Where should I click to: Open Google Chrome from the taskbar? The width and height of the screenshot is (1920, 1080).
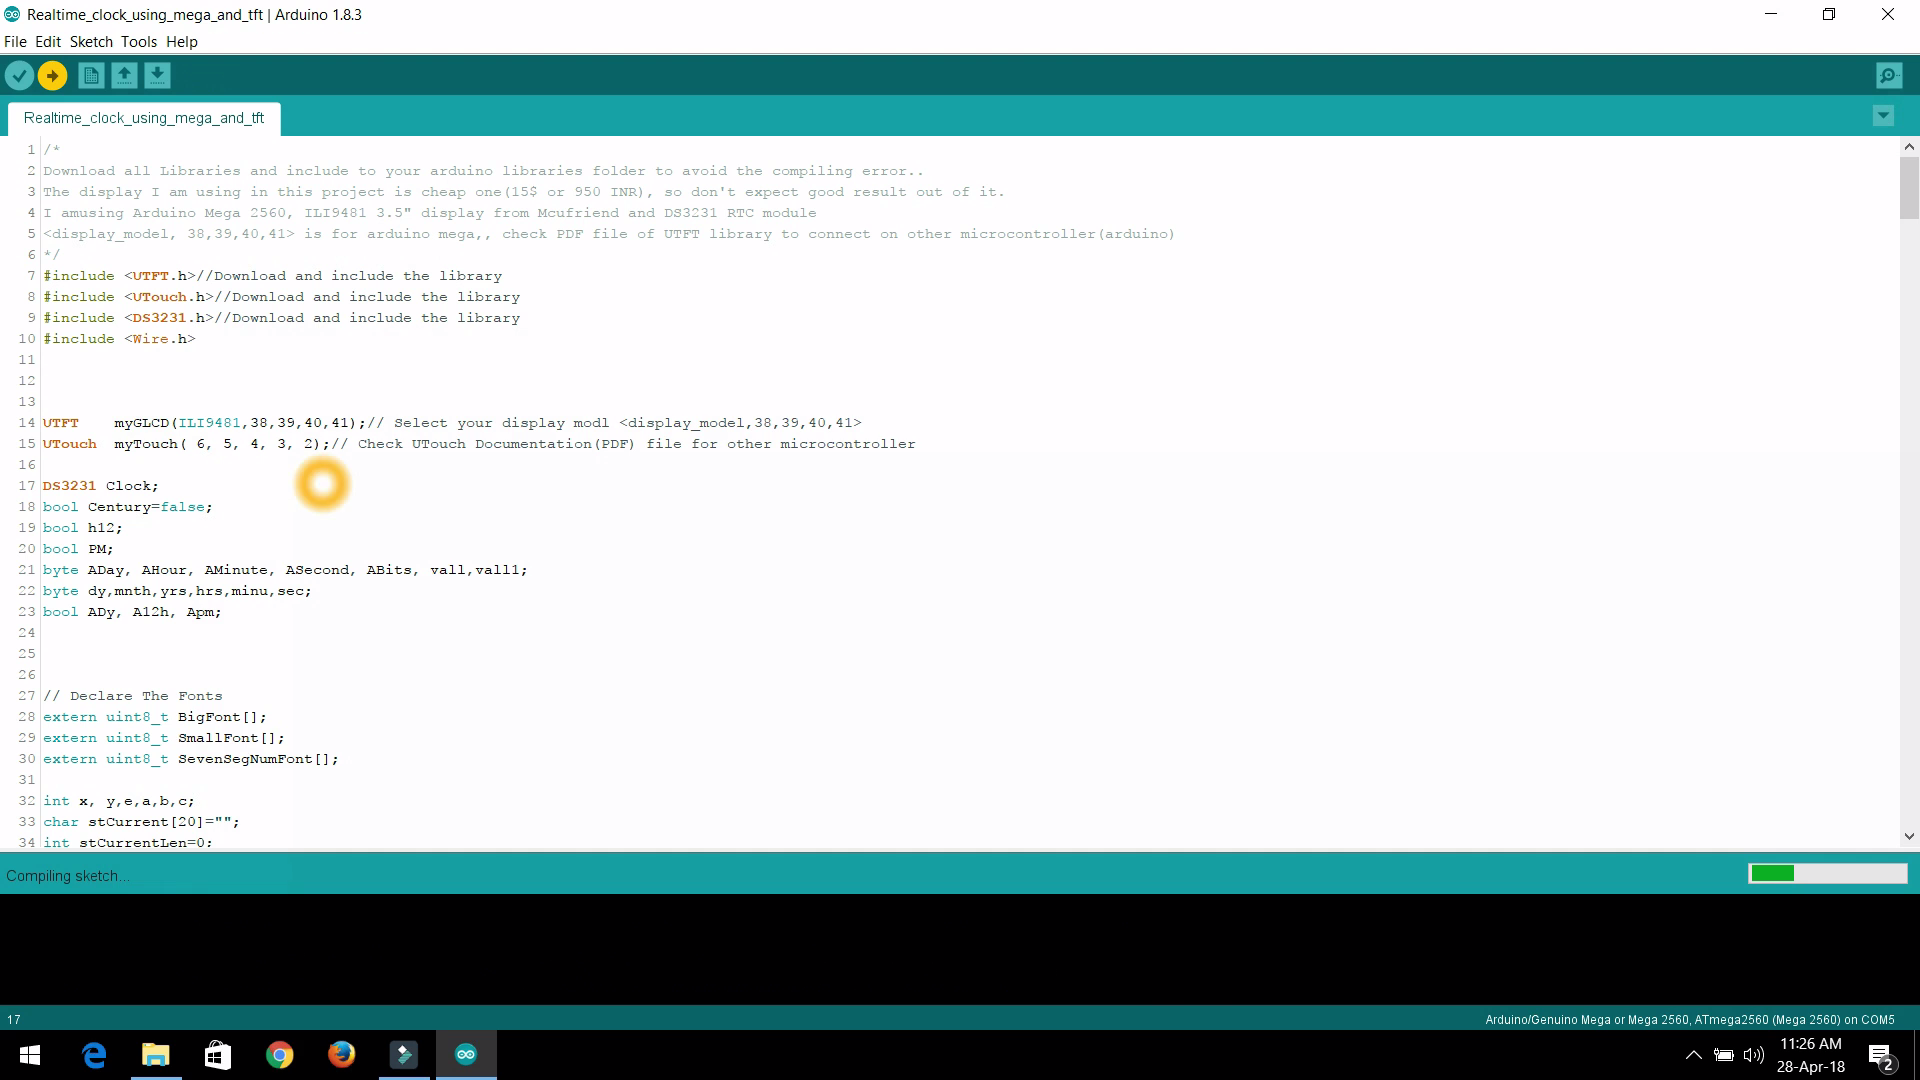279,1053
